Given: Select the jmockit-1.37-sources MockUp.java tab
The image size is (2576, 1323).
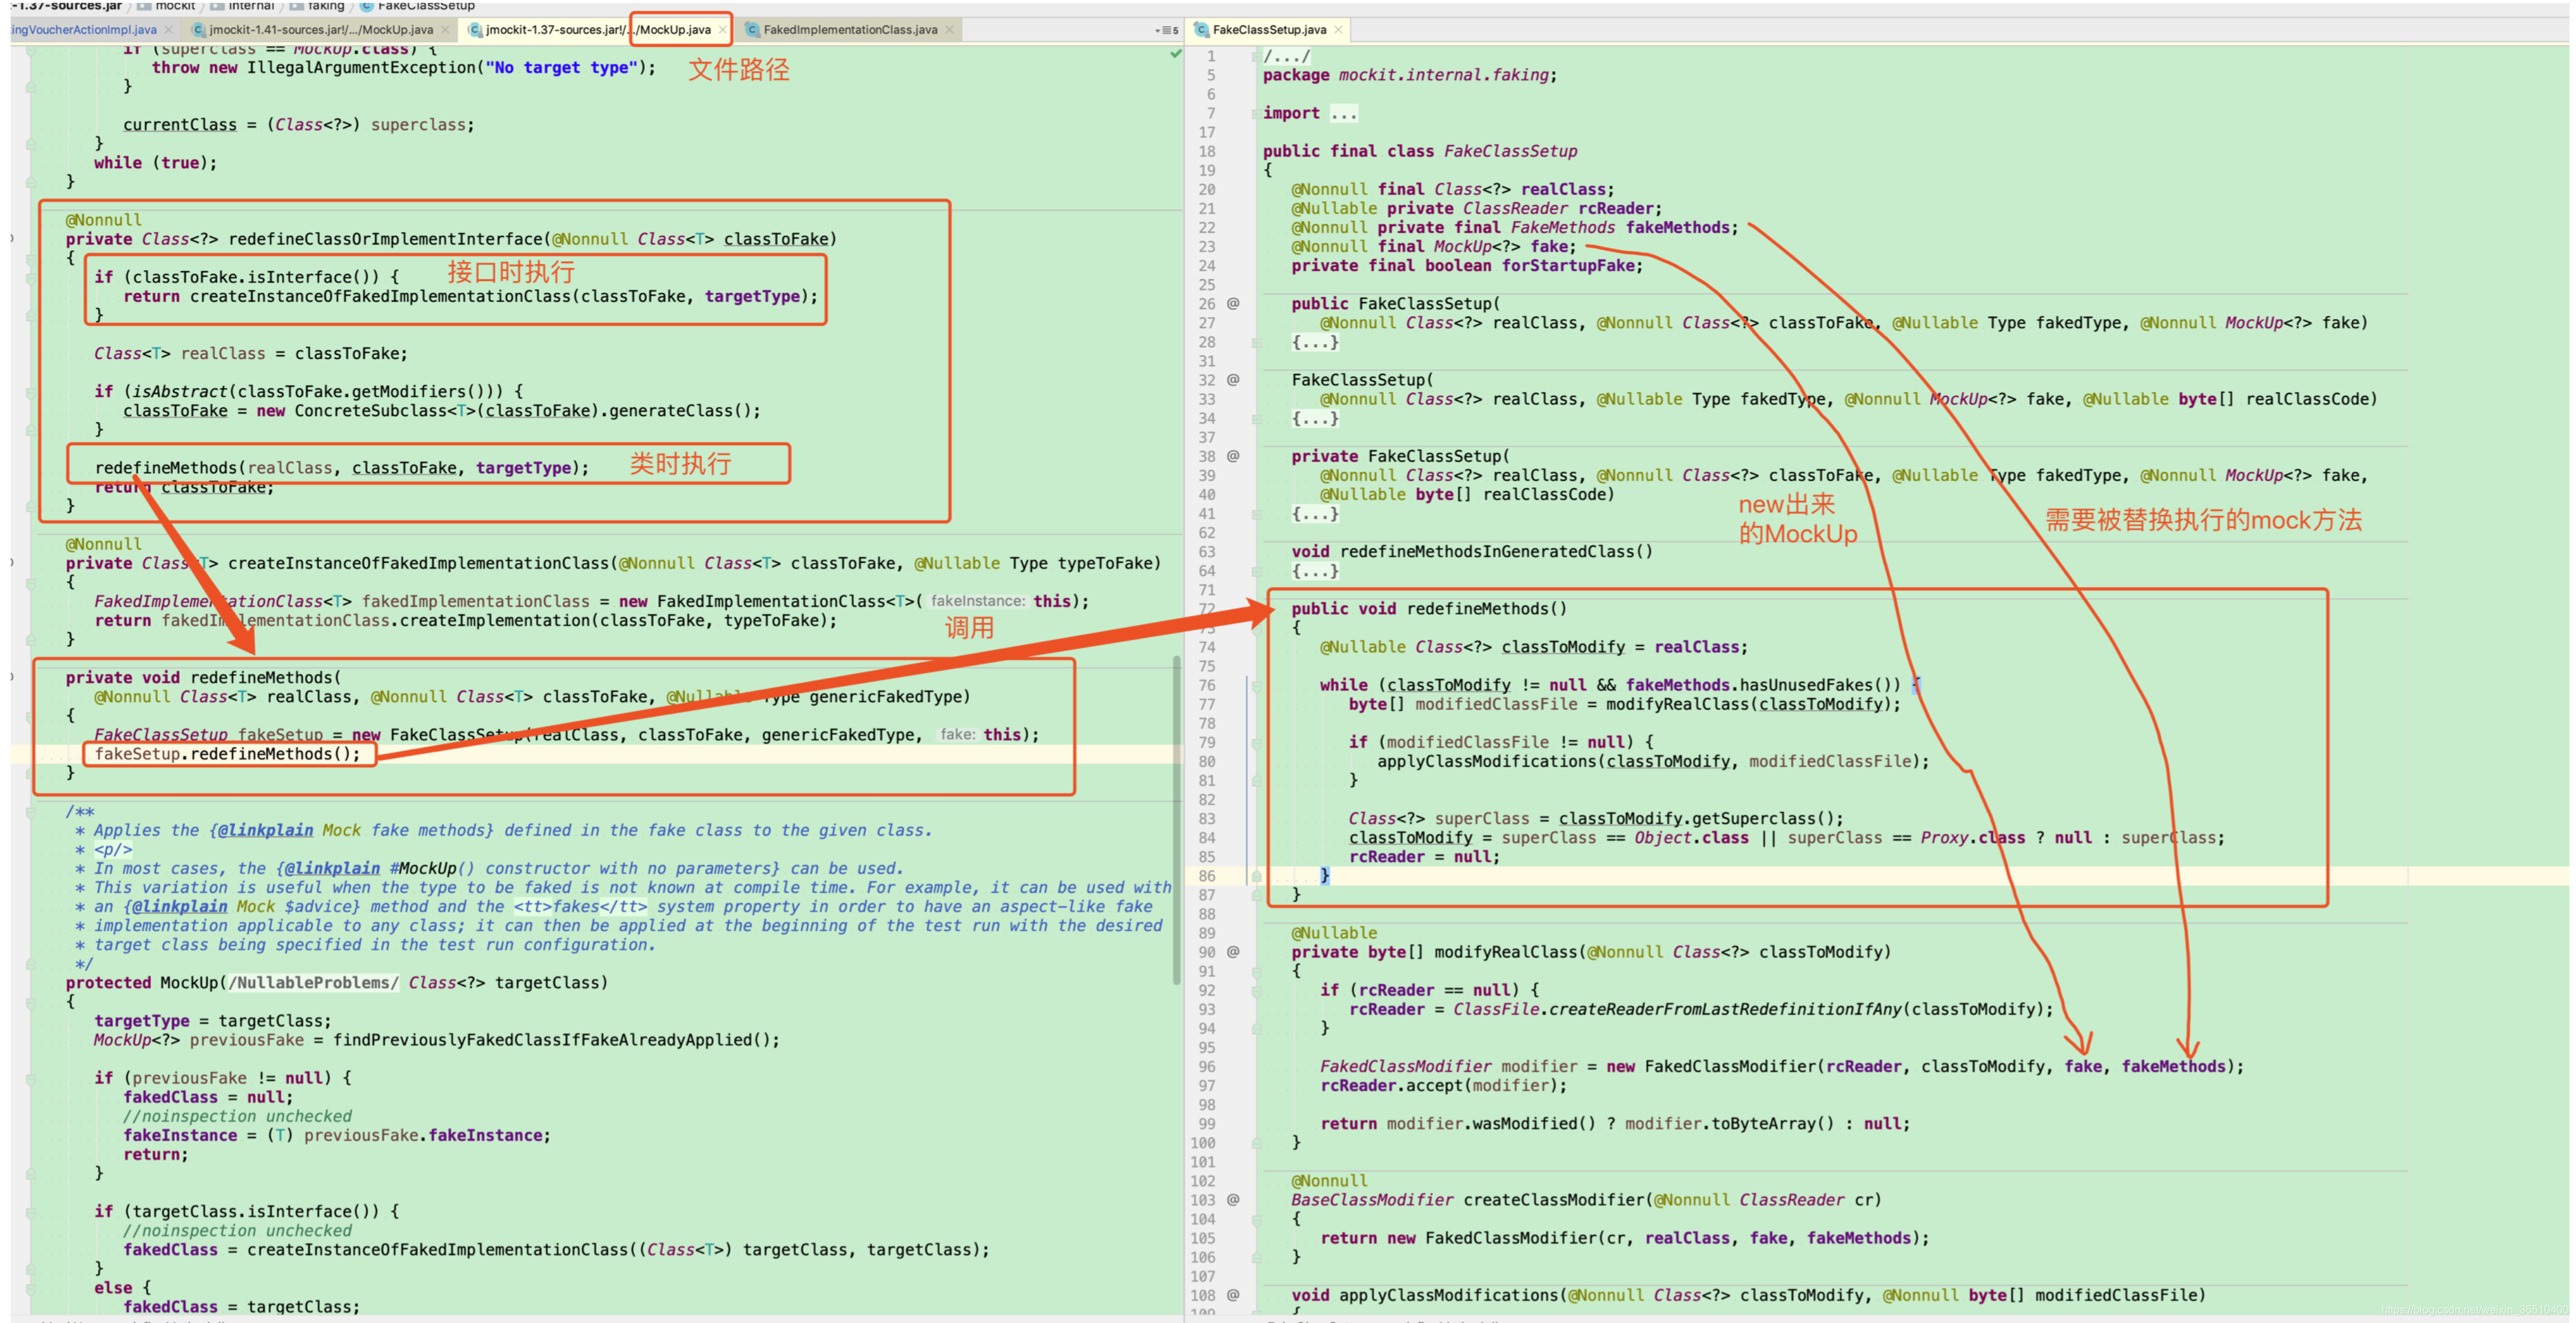Looking at the screenshot, I should click(x=598, y=30).
